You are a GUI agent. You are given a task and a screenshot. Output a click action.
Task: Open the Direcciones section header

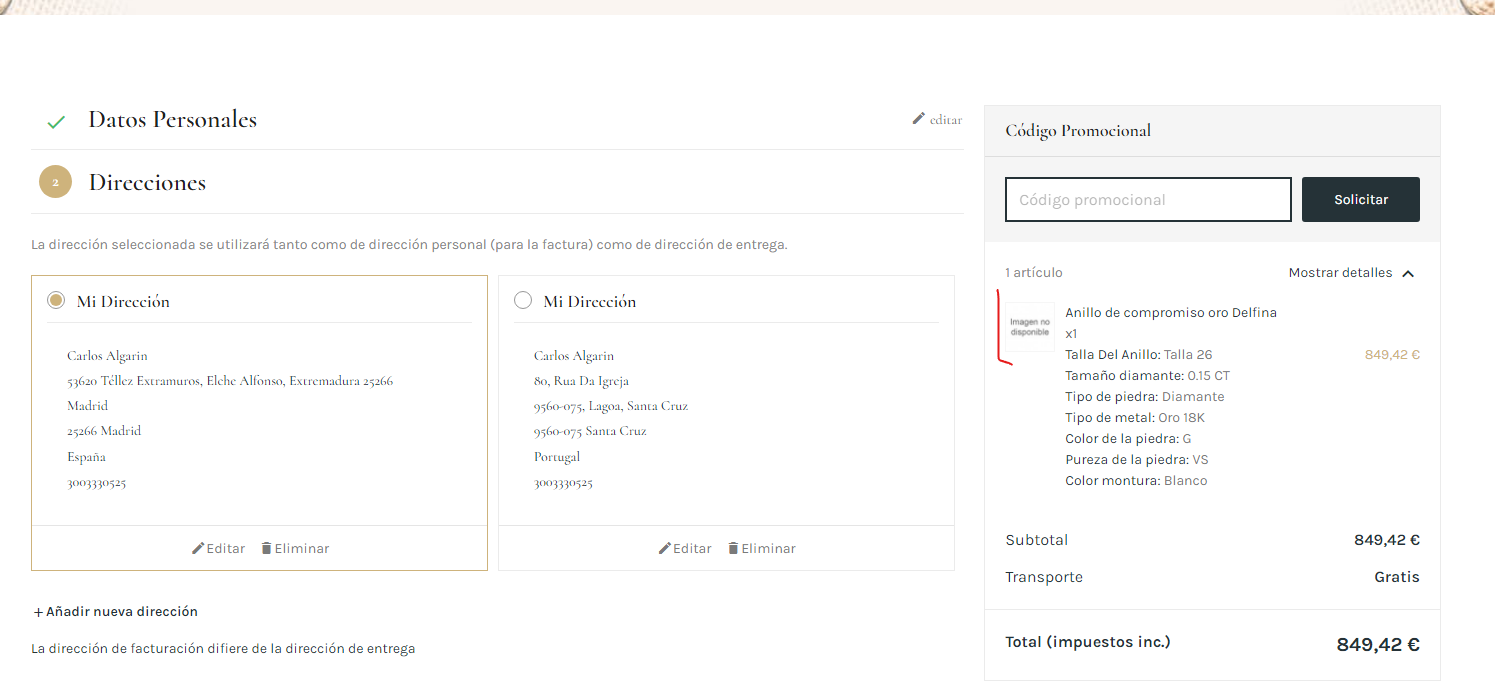[x=147, y=183]
